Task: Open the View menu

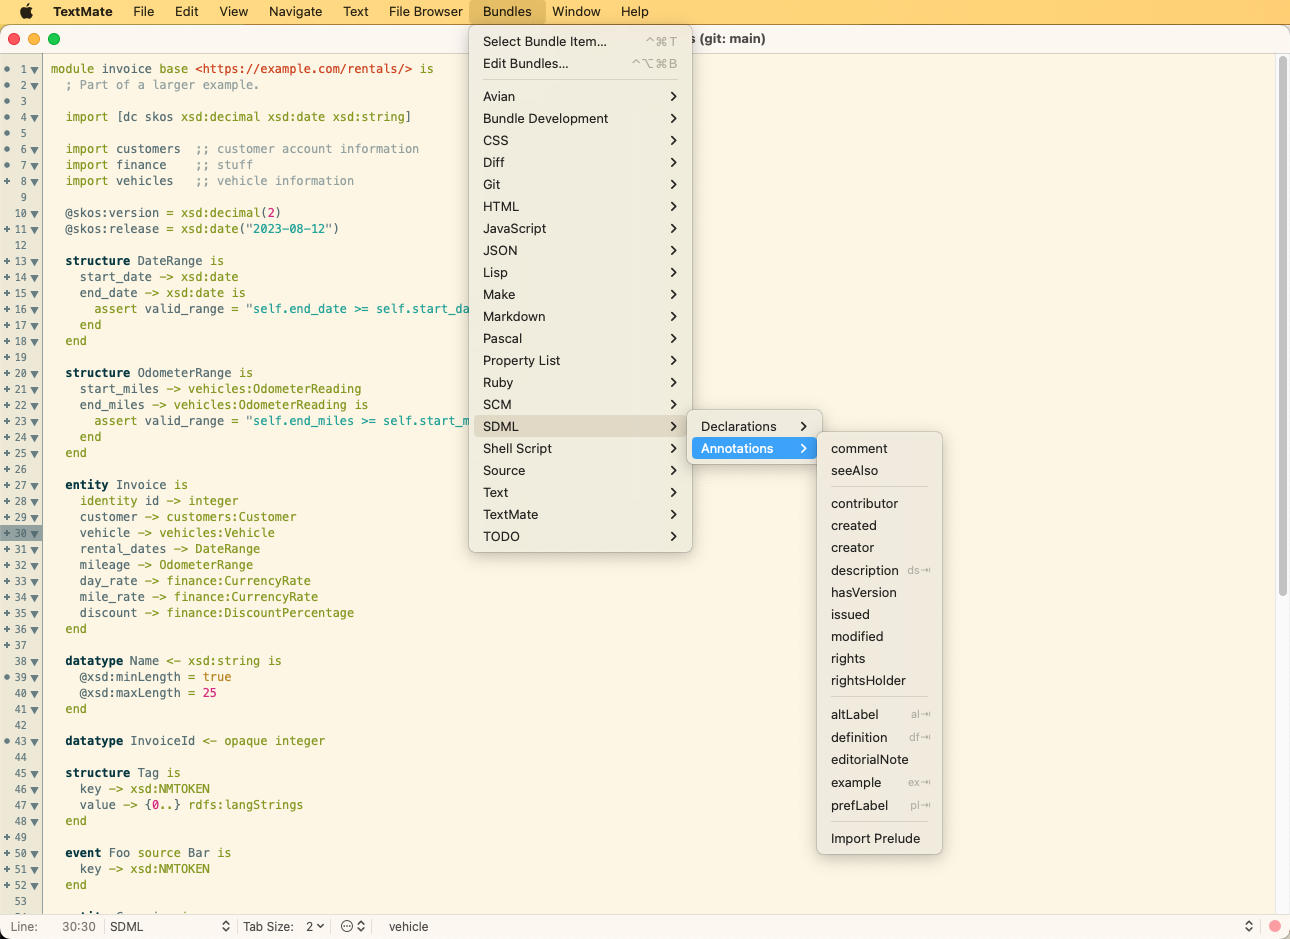Action: pyautogui.click(x=234, y=11)
